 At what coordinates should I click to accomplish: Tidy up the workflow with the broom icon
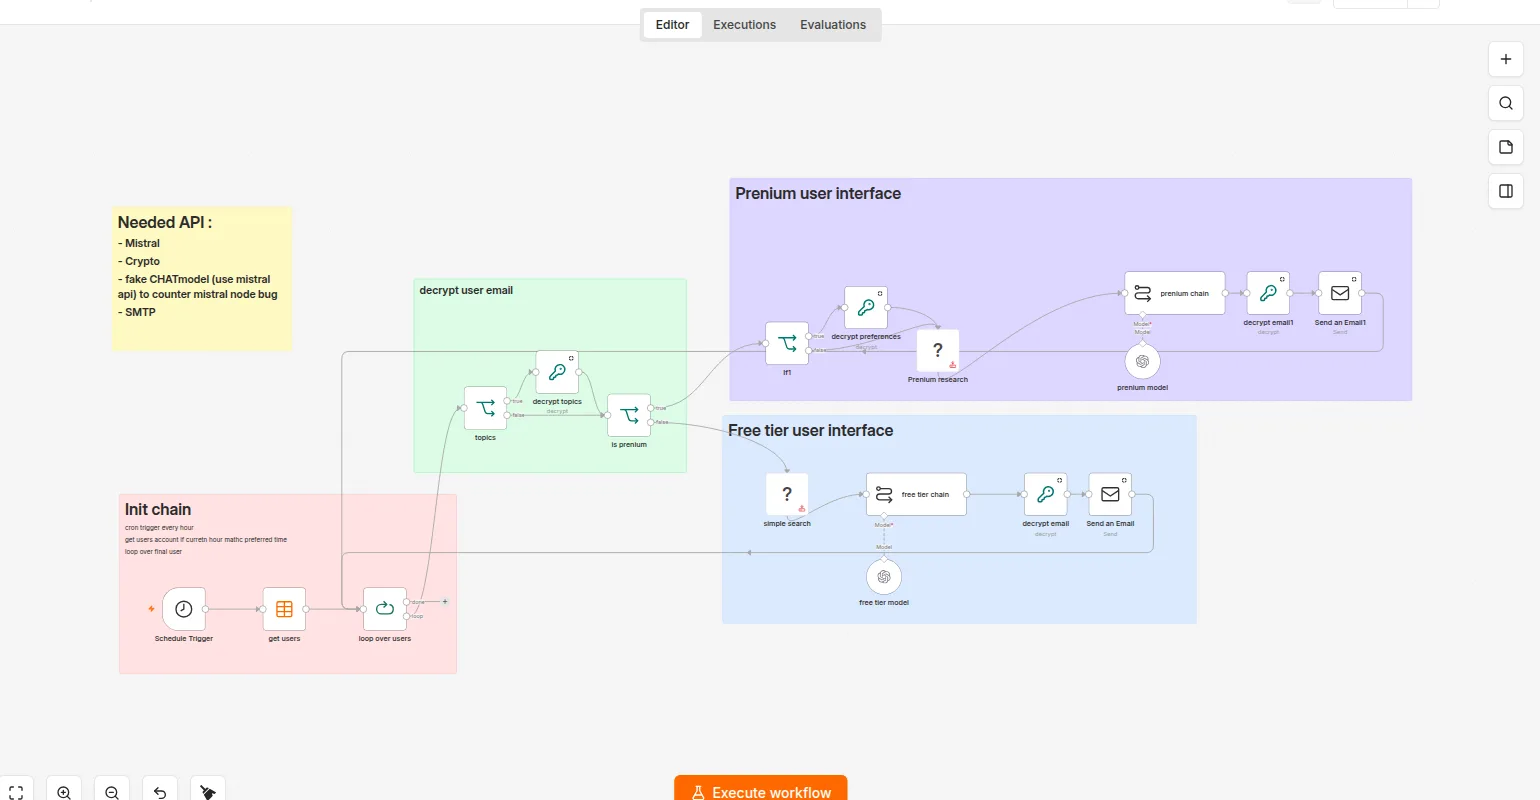(208, 792)
